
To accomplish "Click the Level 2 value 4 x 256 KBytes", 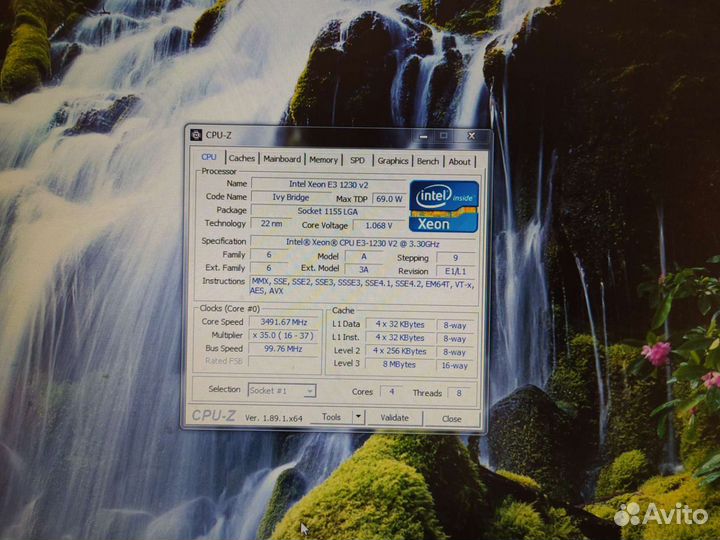I will click(399, 351).
